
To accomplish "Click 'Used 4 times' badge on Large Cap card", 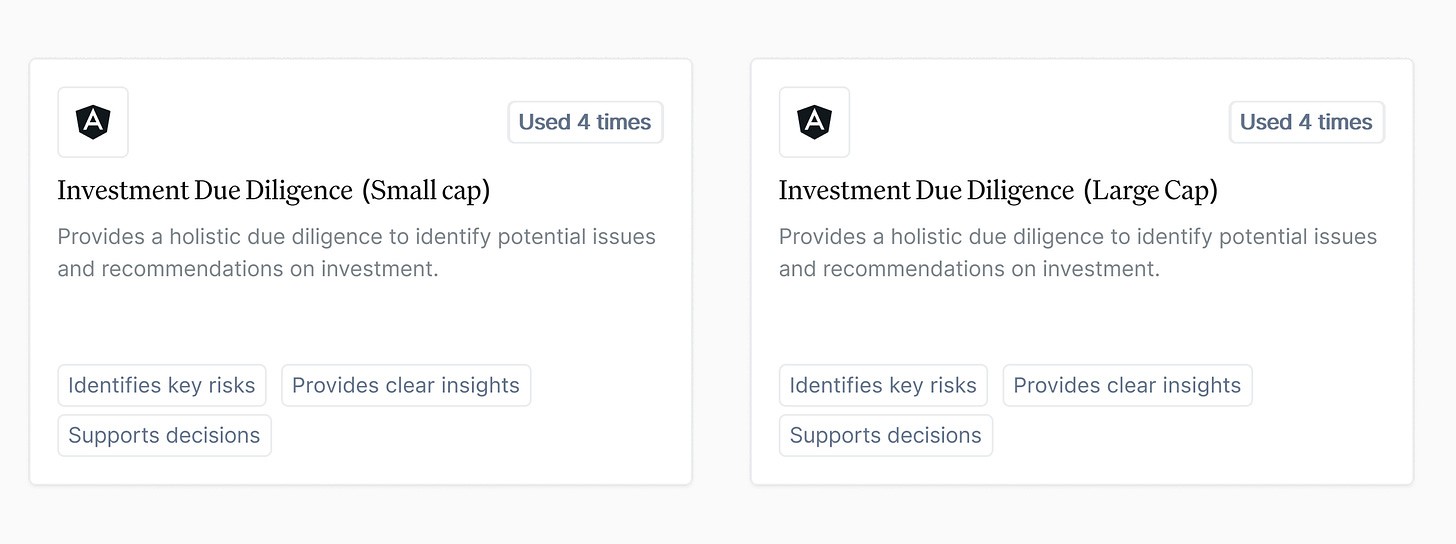I will point(1306,122).
